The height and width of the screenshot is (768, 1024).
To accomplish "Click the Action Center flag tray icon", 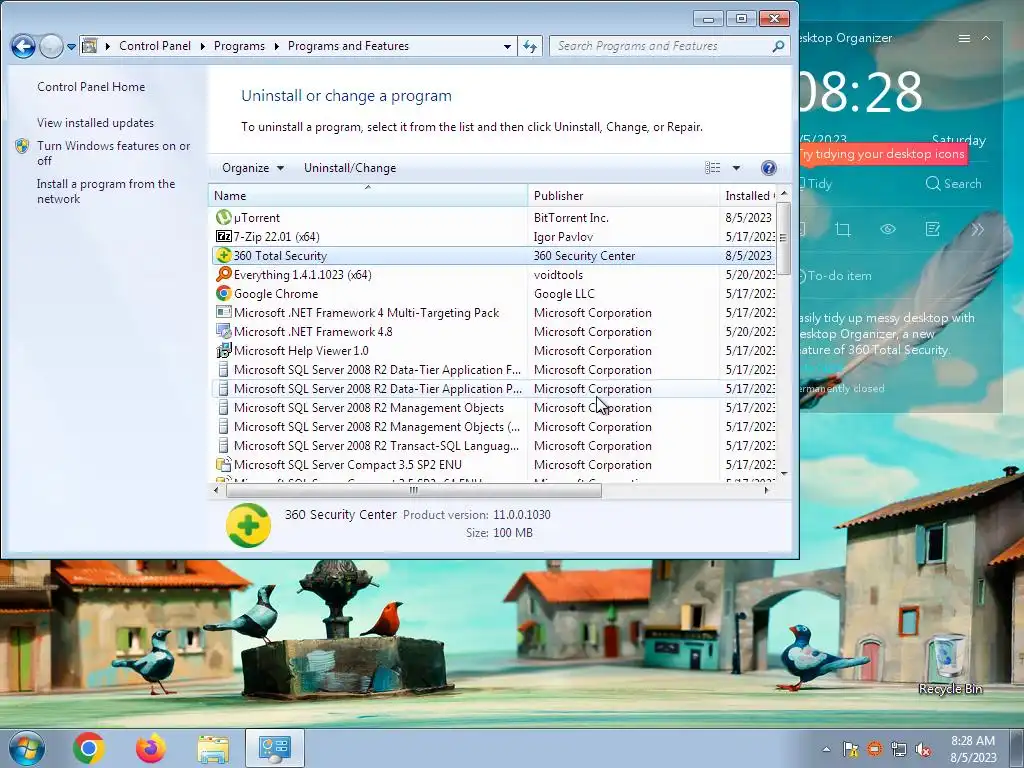I will click(850, 749).
